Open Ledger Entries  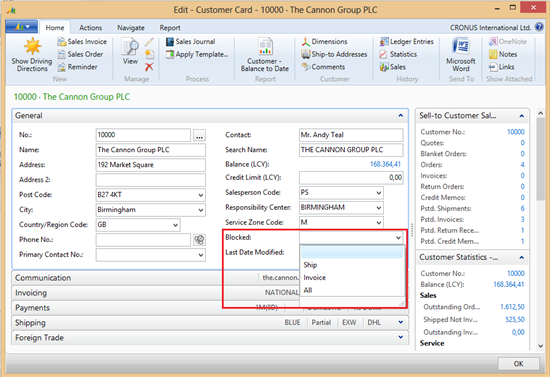click(407, 42)
